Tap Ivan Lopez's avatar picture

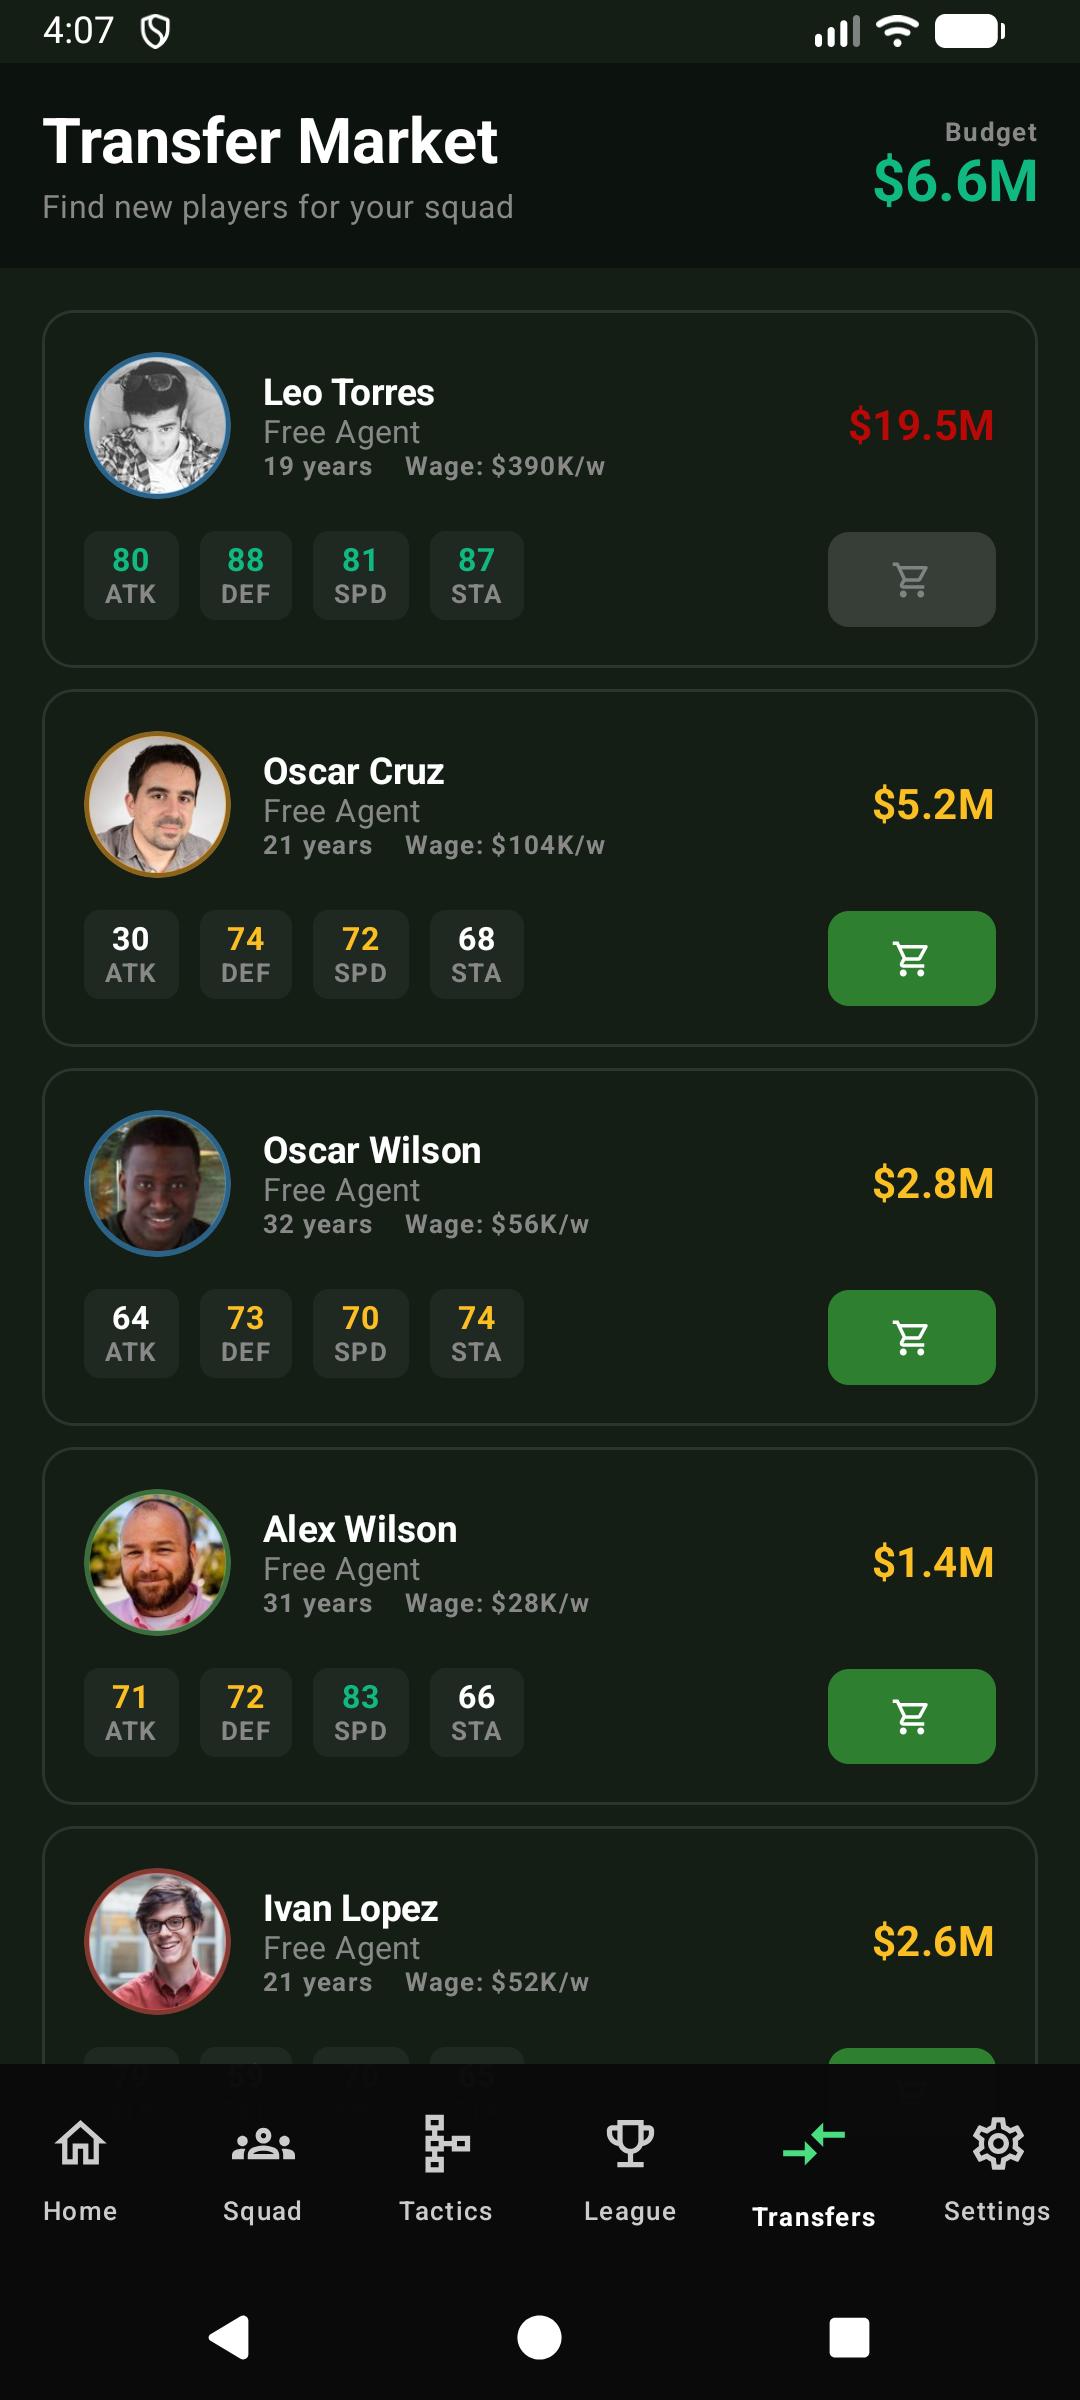(157, 1940)
